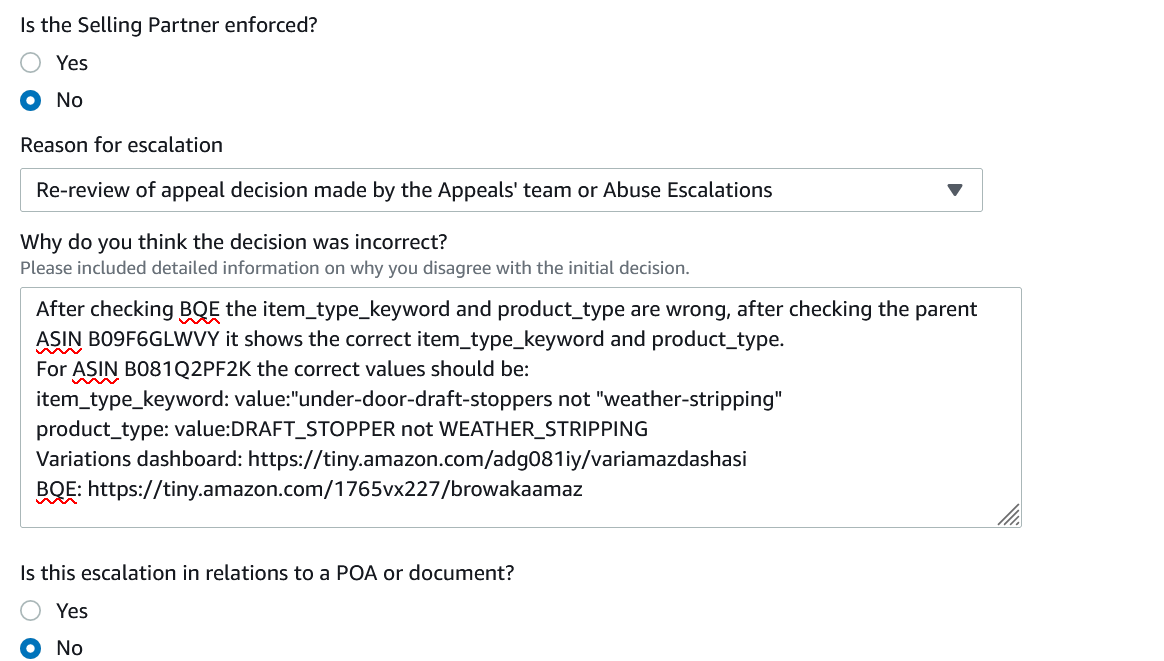Click the BQE tiny.amazon.com URL on the last line

(x=335, y=489)
